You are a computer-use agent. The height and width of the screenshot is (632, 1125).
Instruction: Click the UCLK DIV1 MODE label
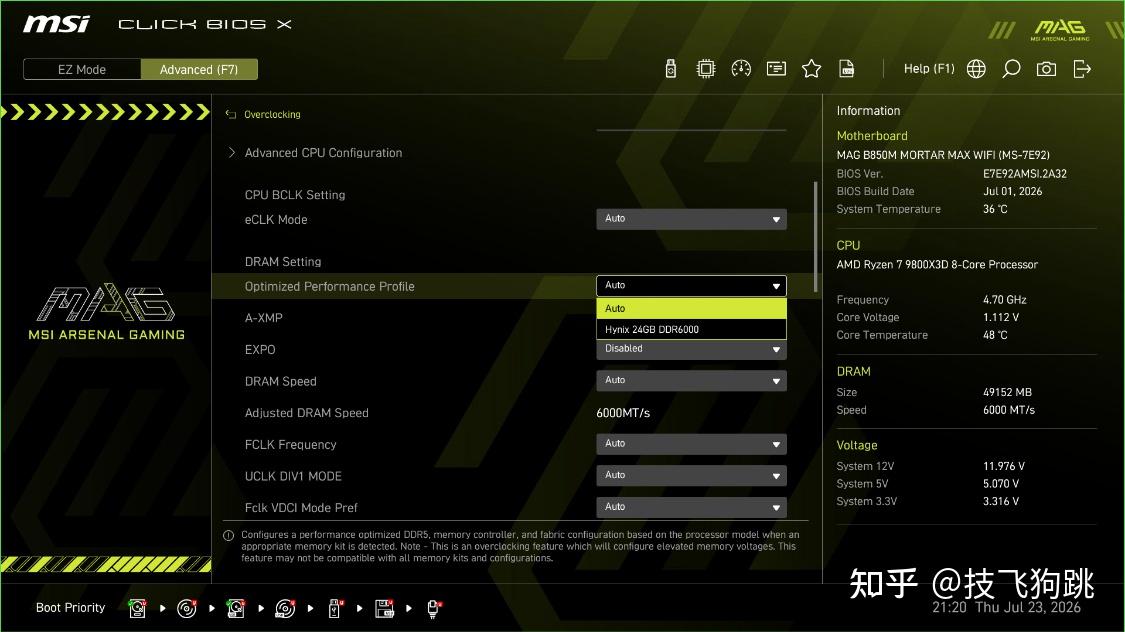[x=293, y=476]
